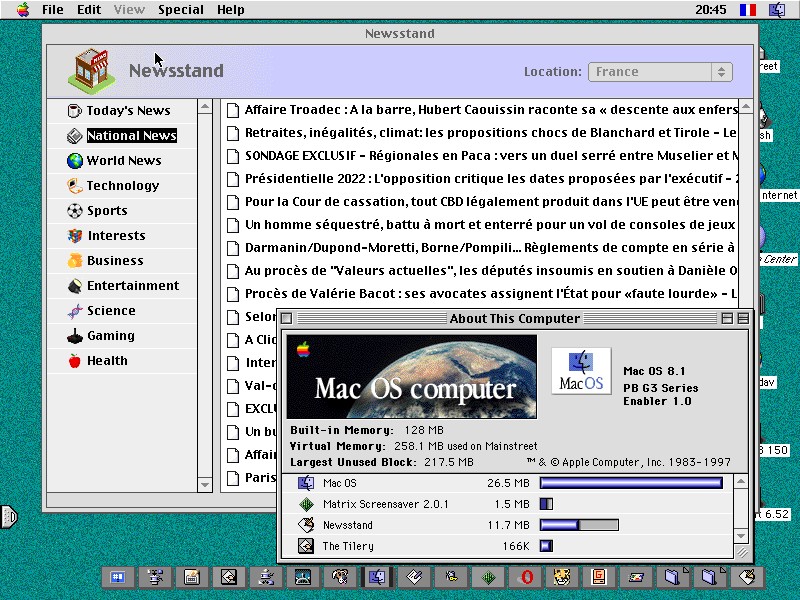Click the Newsstand memory usage bar
Image resolution: width=800 pixels, height=600 pixels.
[579, 524]
